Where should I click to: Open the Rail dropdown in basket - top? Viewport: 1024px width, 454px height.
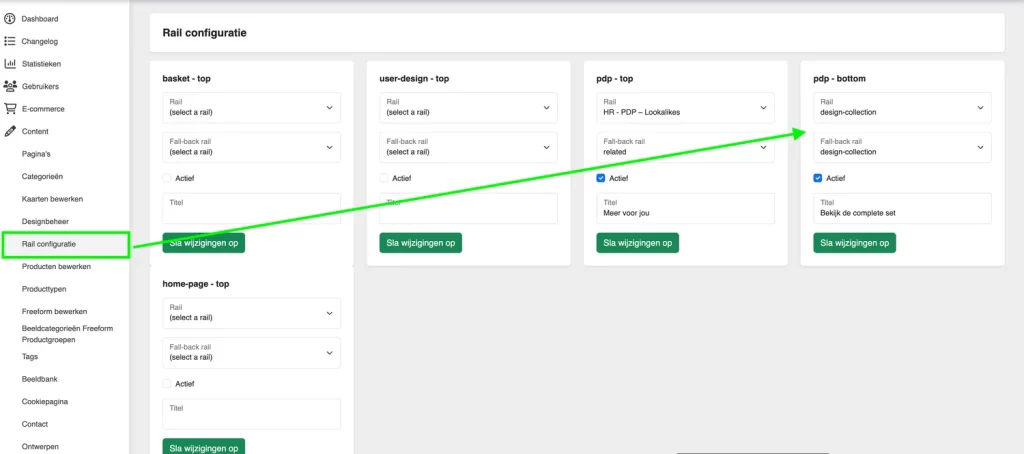(251, 108)
